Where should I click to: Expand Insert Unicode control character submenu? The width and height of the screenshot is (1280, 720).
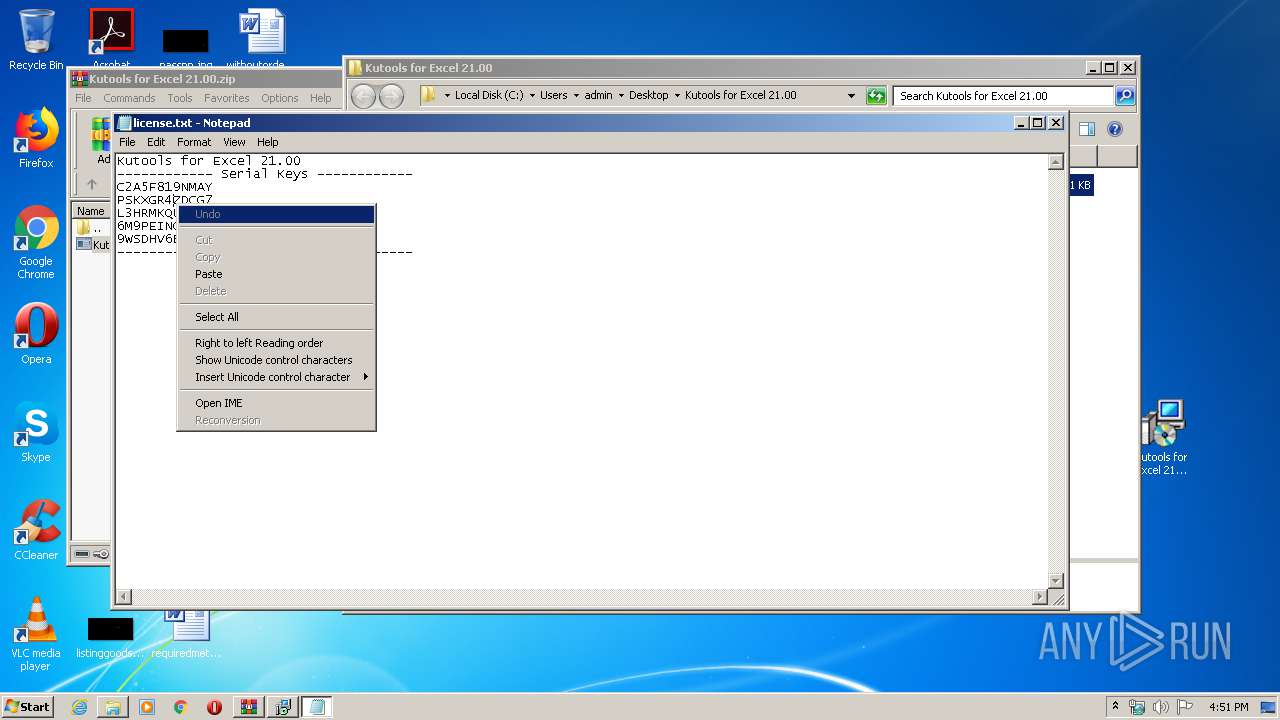(275, 377)
